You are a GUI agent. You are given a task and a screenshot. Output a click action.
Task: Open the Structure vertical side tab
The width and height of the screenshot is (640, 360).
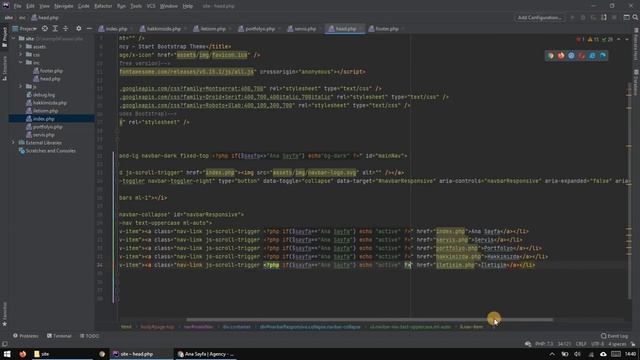pos(4,68)
